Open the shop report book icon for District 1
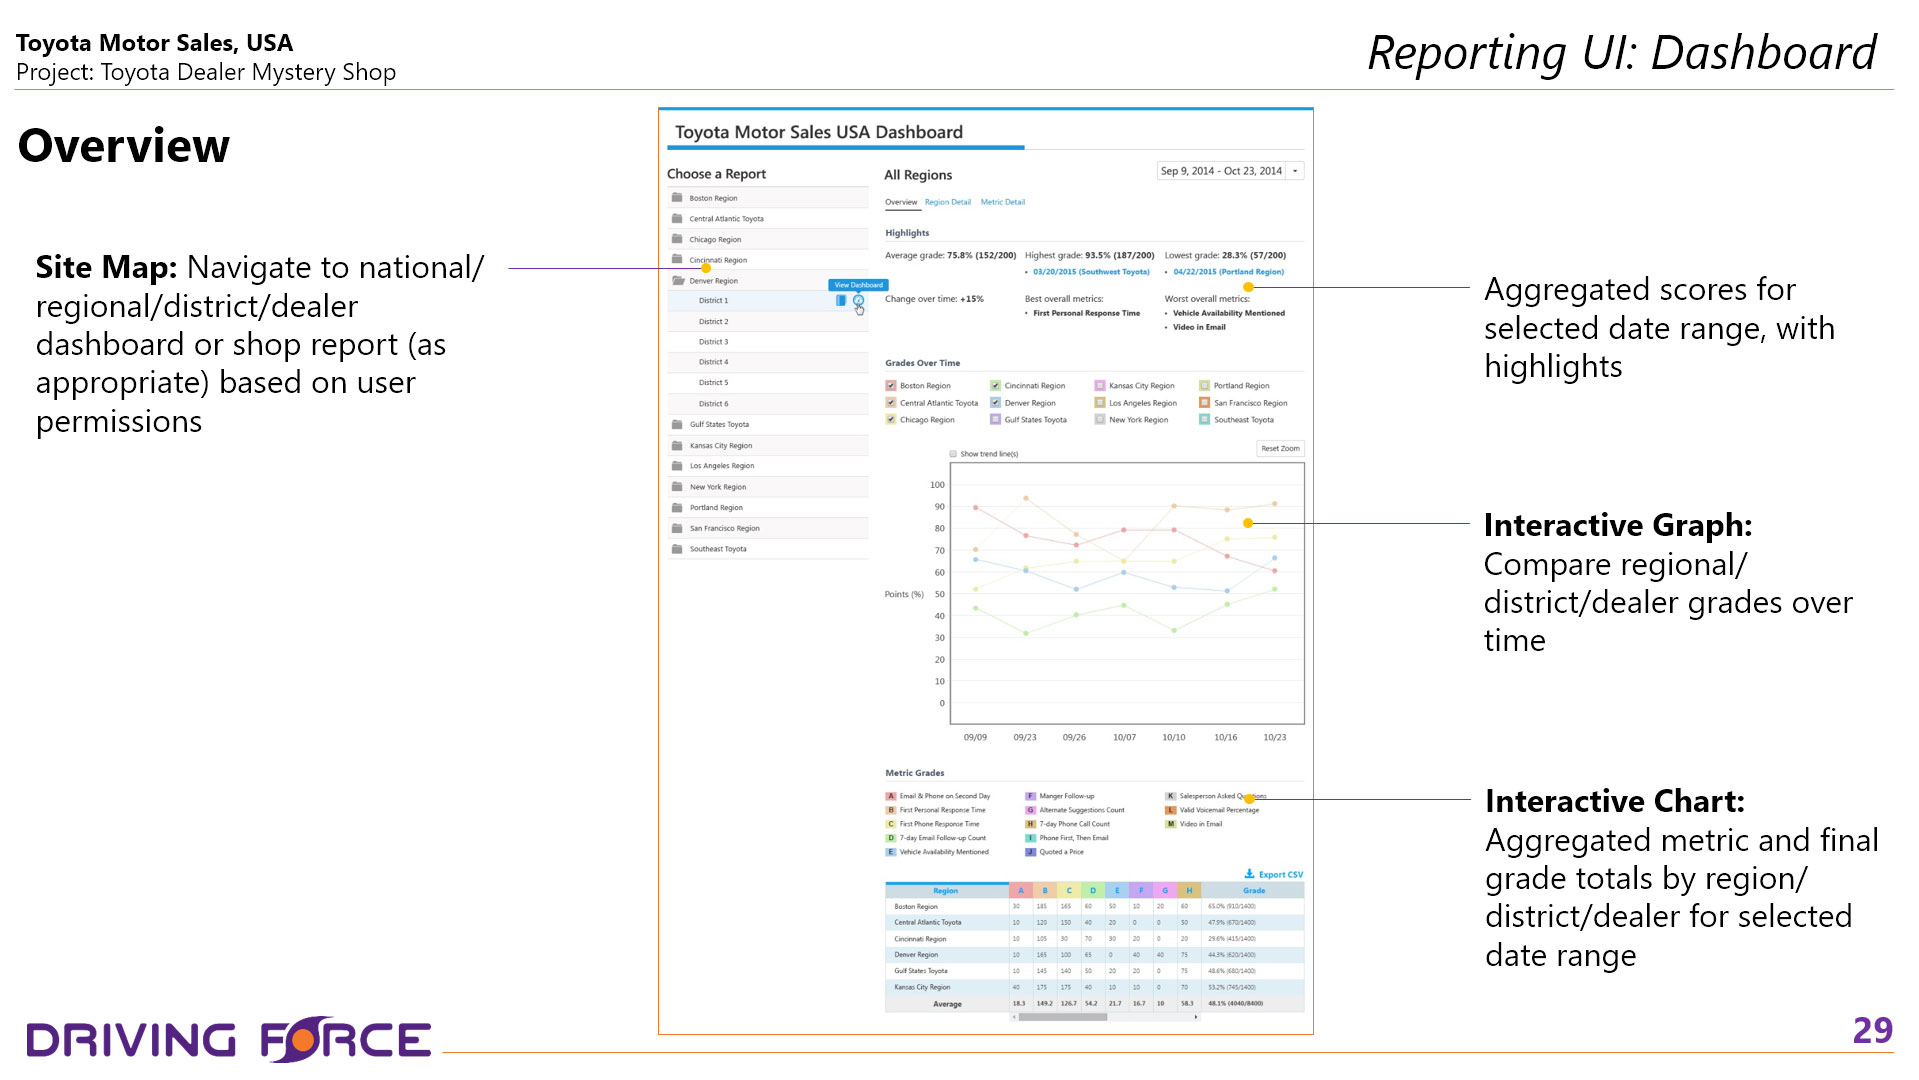 841,300
